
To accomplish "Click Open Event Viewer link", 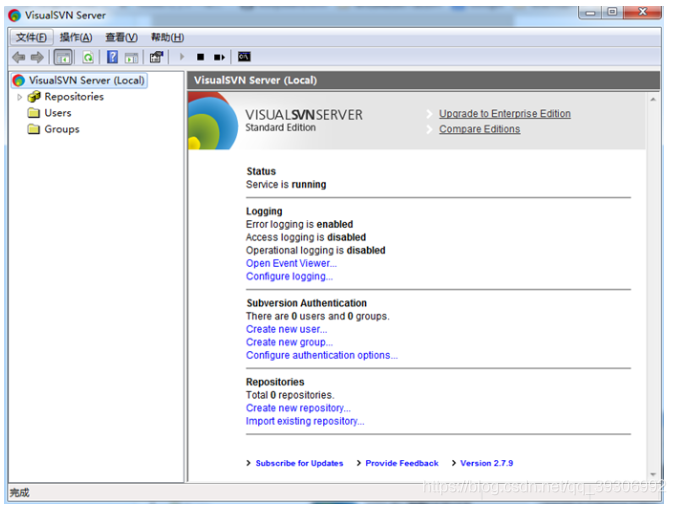I will click(x=291, y=263).
